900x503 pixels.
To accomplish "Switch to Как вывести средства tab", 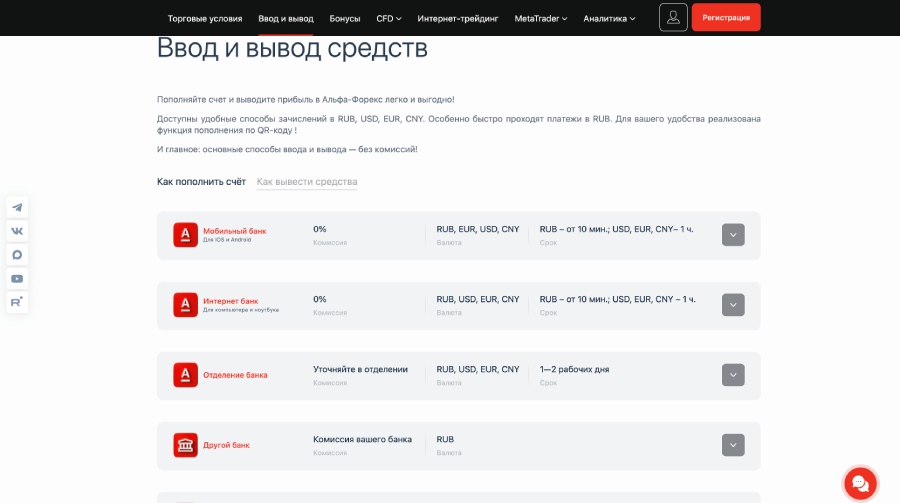I will 307,181.
